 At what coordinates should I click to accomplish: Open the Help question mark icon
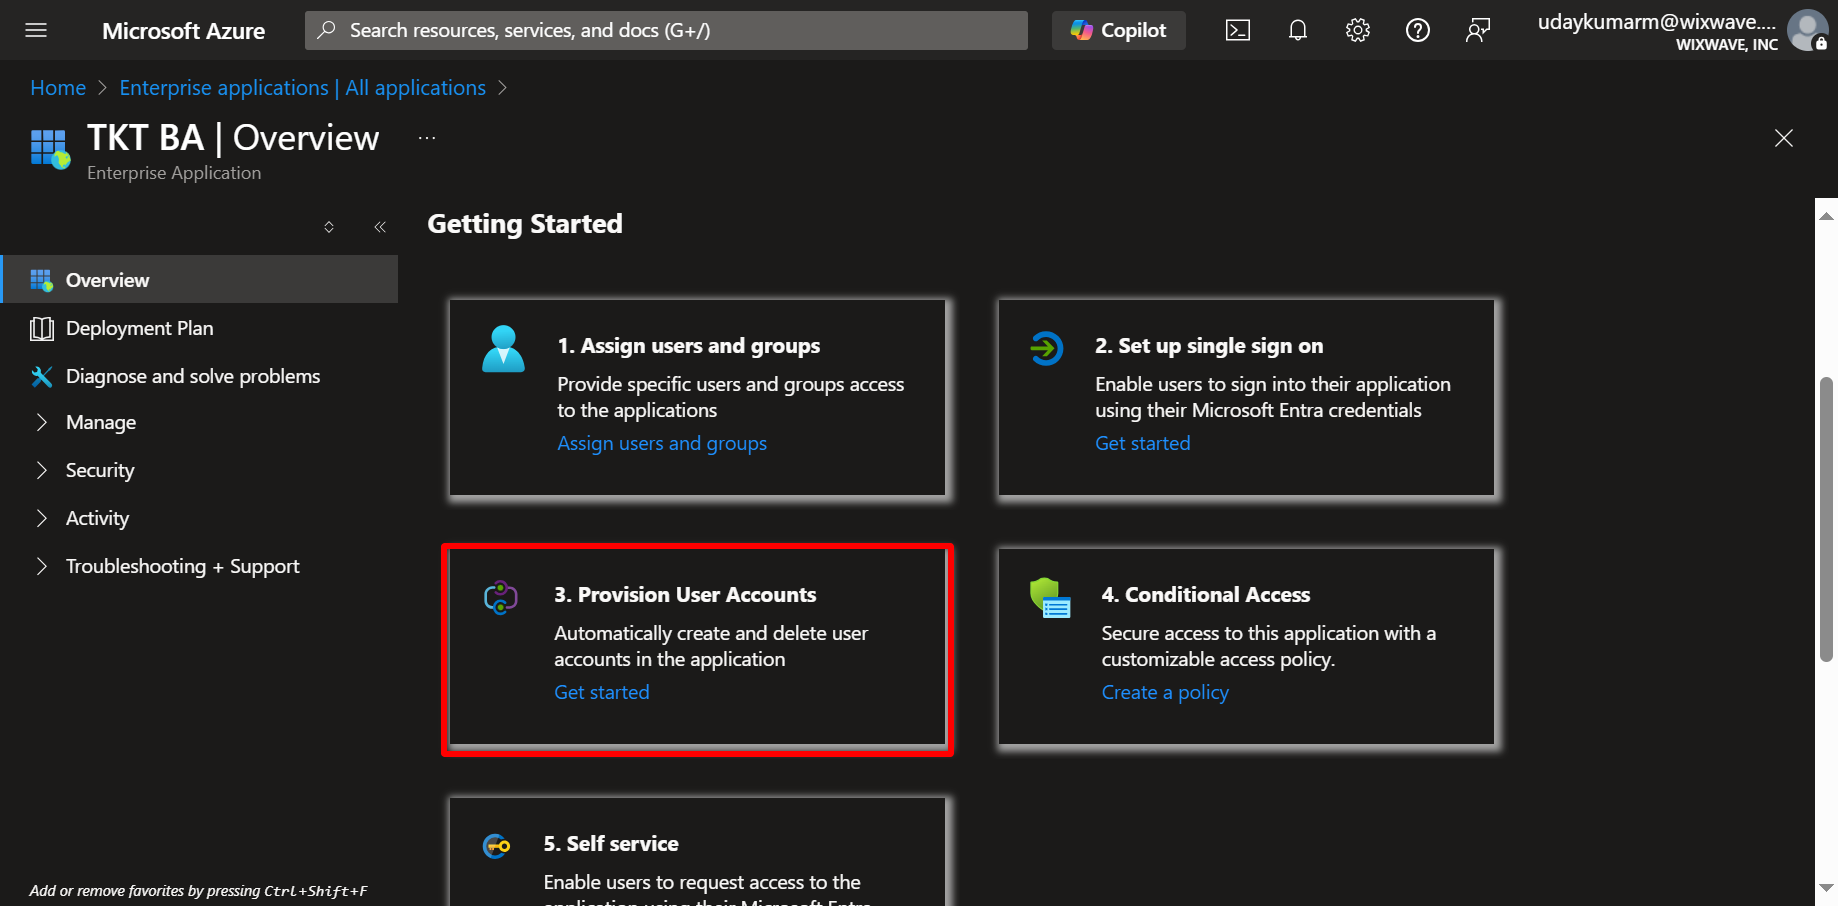pyautogui.click(x=1418, y=30)
